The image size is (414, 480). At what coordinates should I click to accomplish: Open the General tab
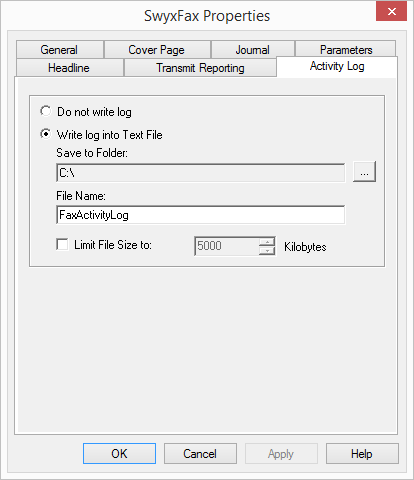tap(60, 50)
